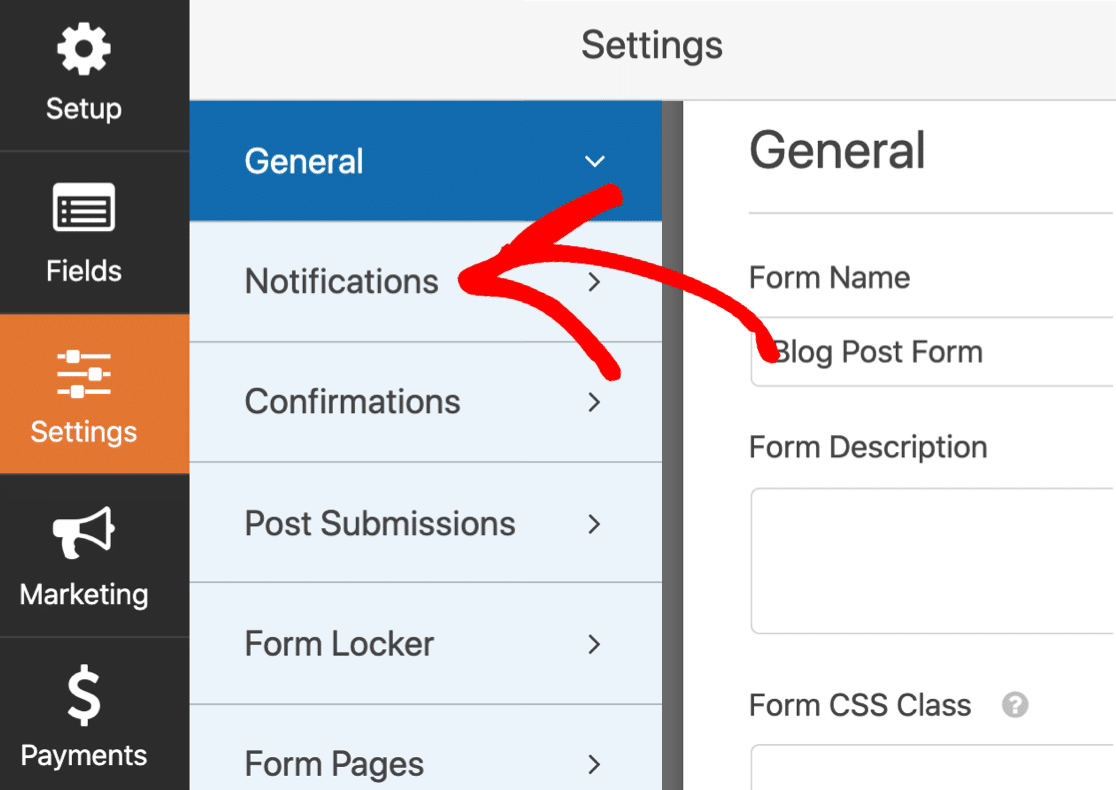This screenshot has width=1116, height=790.
Task: Focus the Form Description text area
Action: tap(932, 560)
